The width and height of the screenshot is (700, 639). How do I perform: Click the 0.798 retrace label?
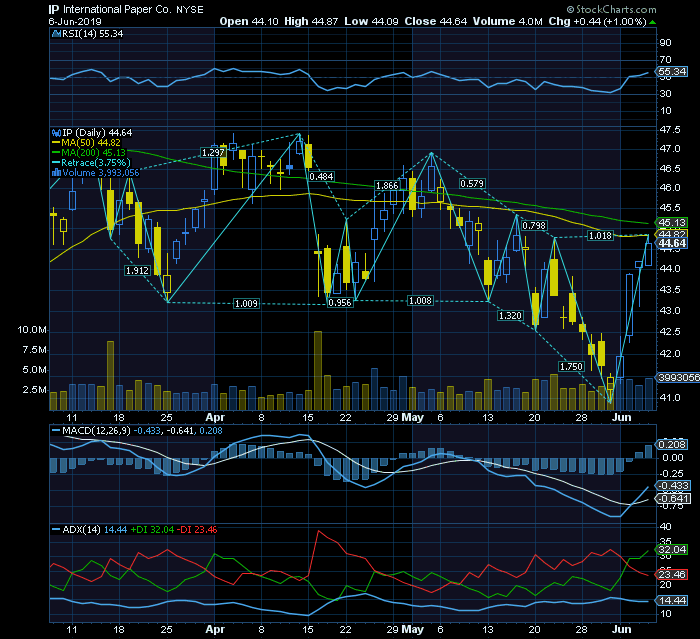(534, 226)
